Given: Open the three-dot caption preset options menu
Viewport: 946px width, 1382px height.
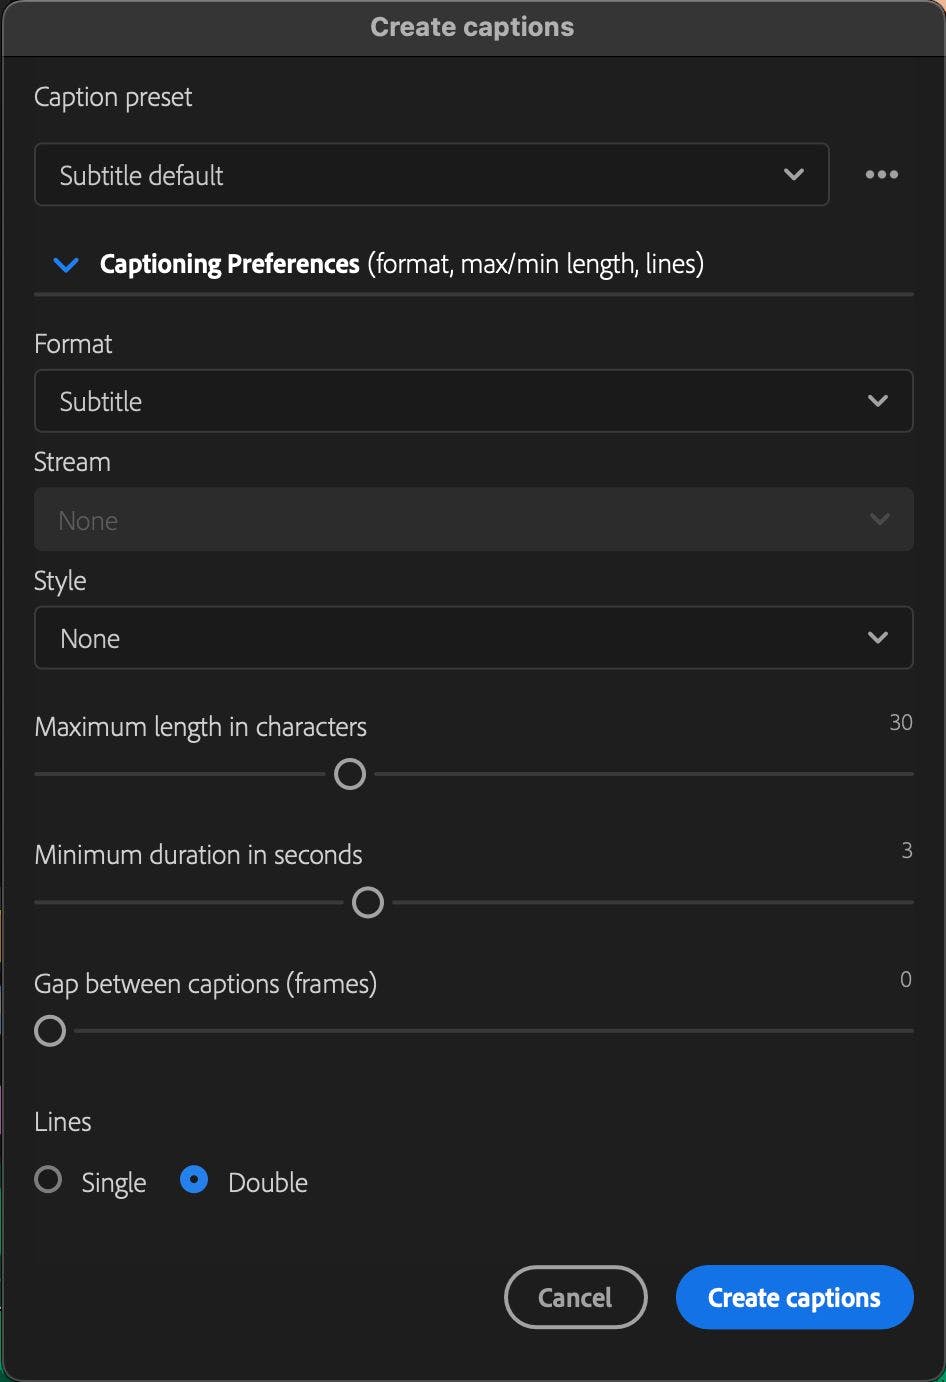Looking at the screenshot, I should [x=881, y=175].
